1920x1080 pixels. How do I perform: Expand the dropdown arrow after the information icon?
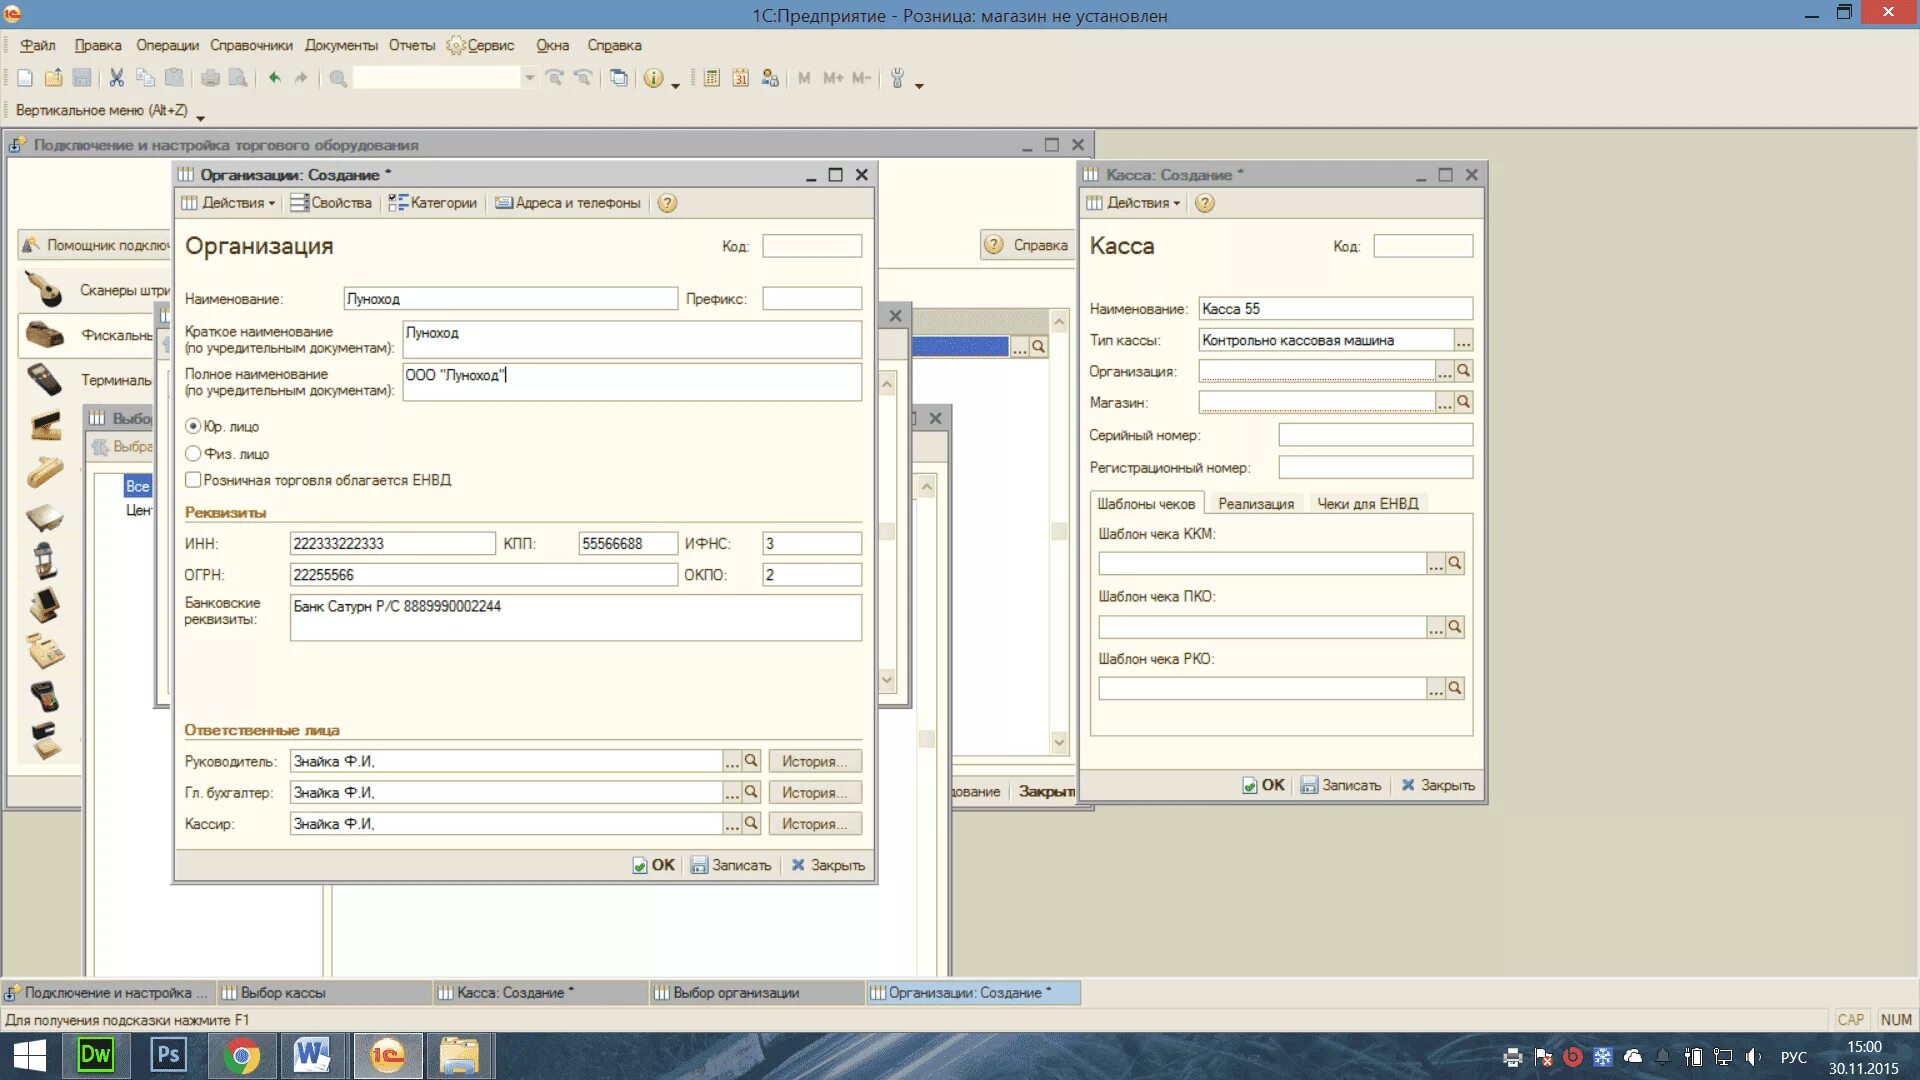(x=676, y=85)
